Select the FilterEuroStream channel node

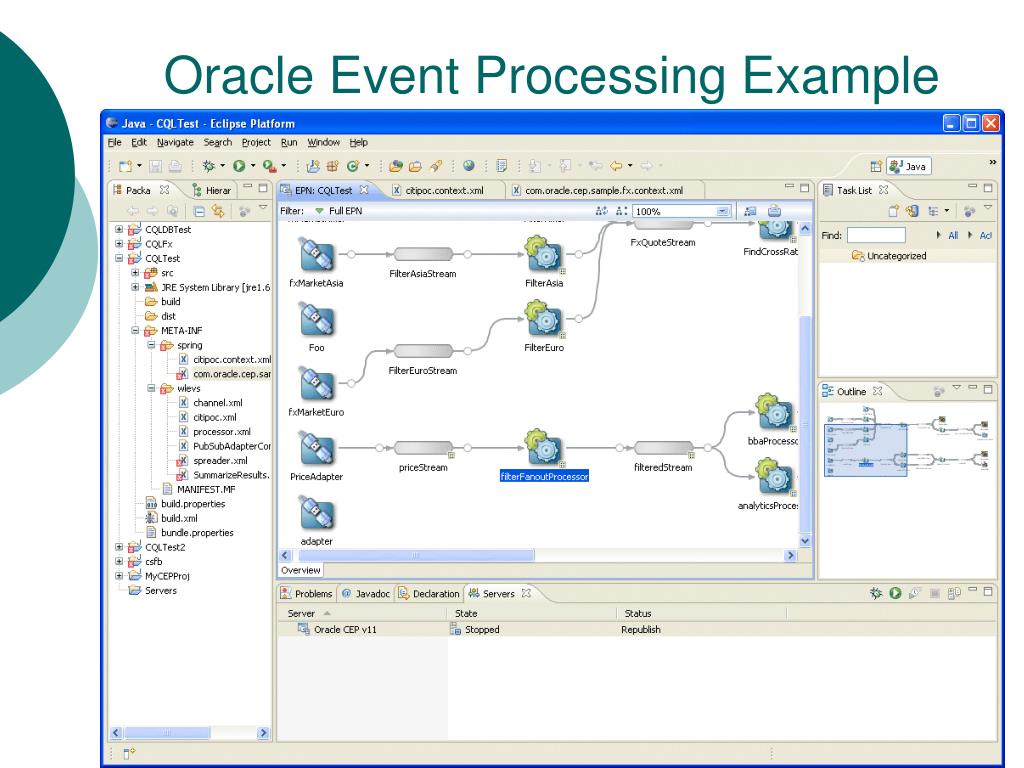click(423, 351)
